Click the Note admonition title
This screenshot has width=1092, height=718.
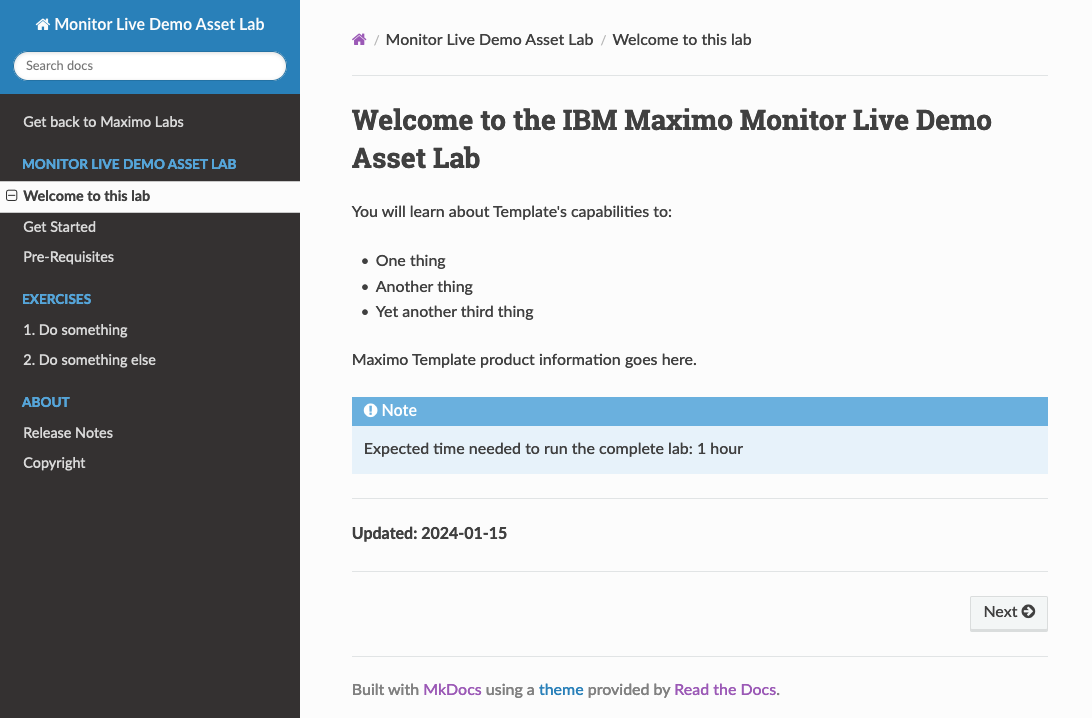coord(699,411)
